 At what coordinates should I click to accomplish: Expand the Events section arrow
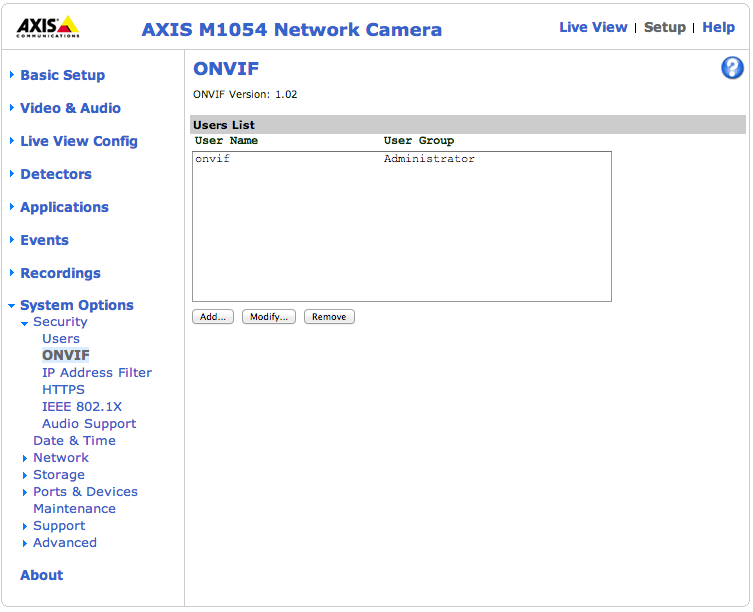coord(12,240)
